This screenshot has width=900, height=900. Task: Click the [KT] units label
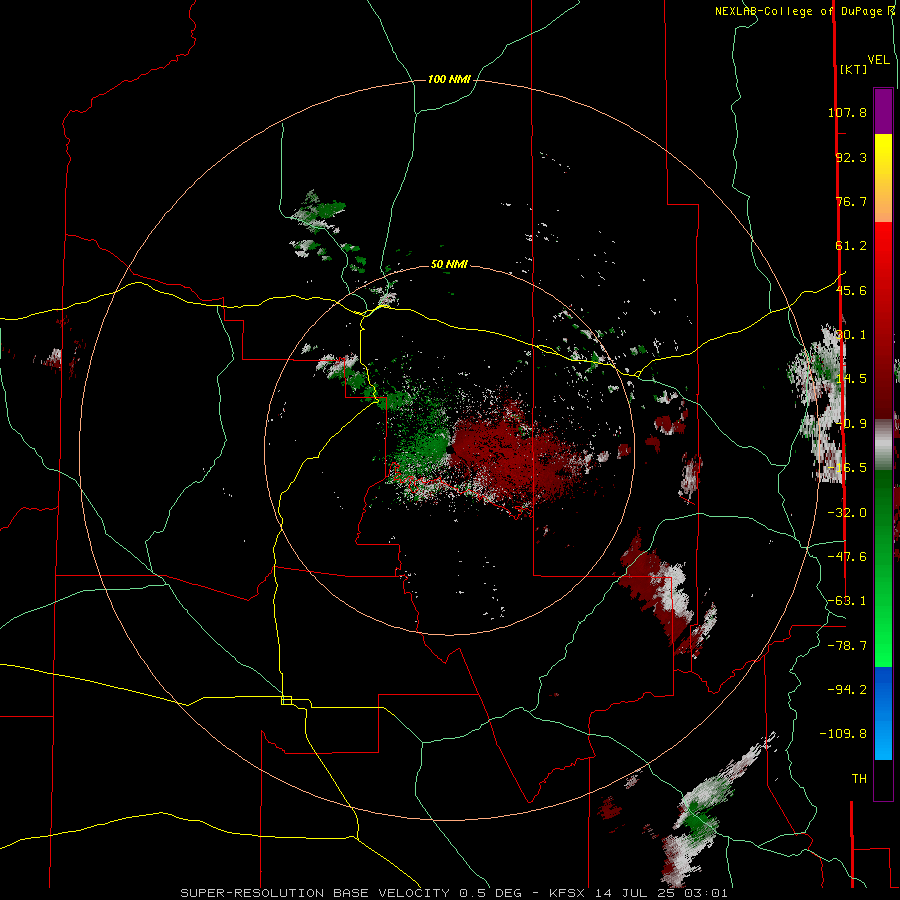click(853, 69)
